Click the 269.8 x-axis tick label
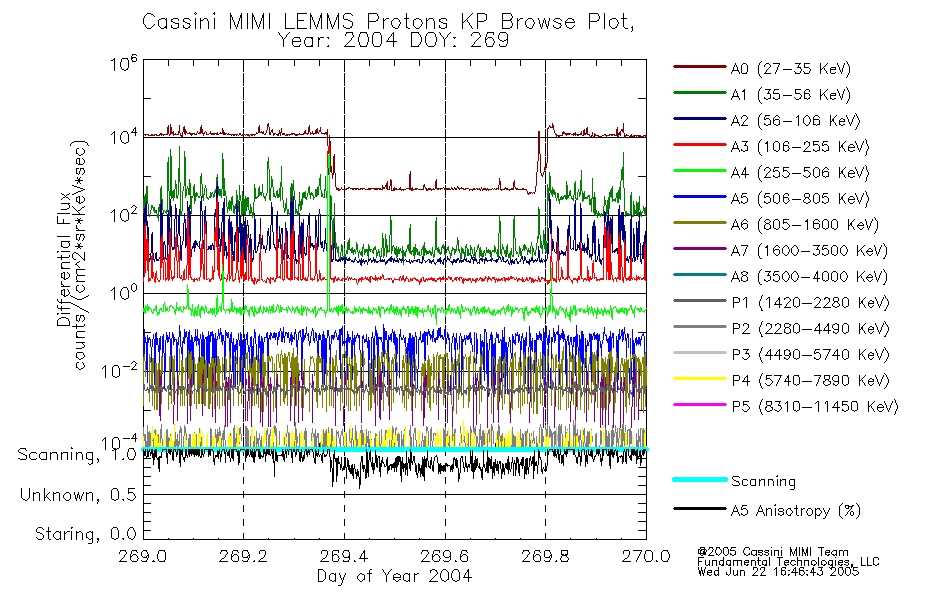The height and width of the screenshot is (600, 950). [545, 556]
